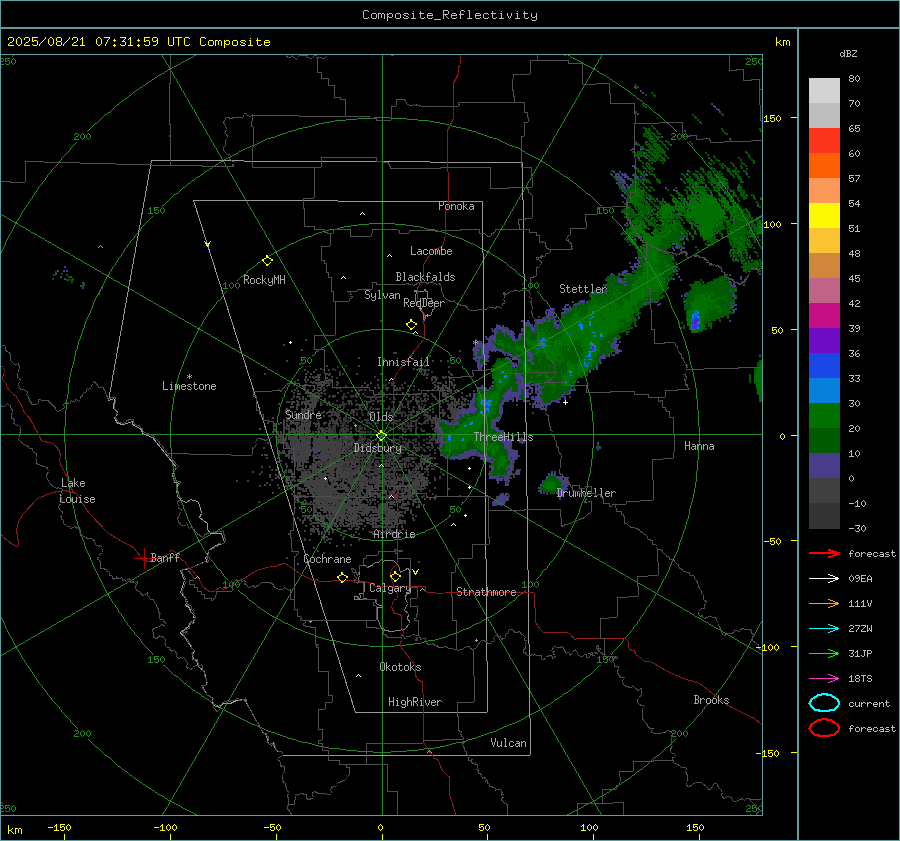Click the Banff town label

(x=165, y=557)
